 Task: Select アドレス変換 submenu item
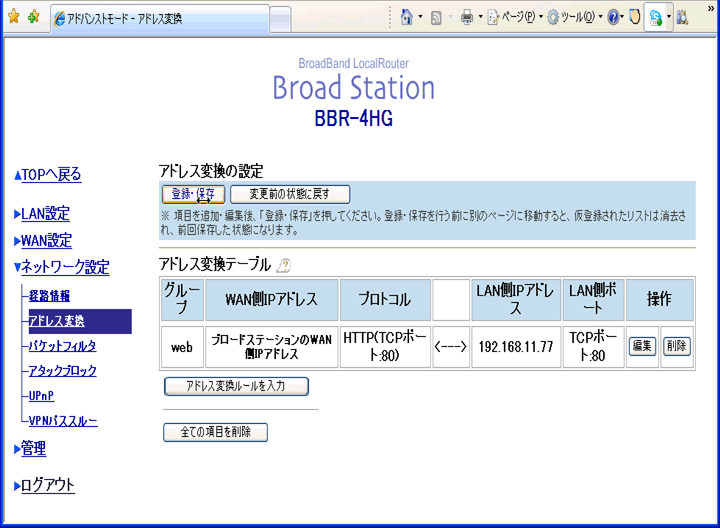click(x=56, y=321)
